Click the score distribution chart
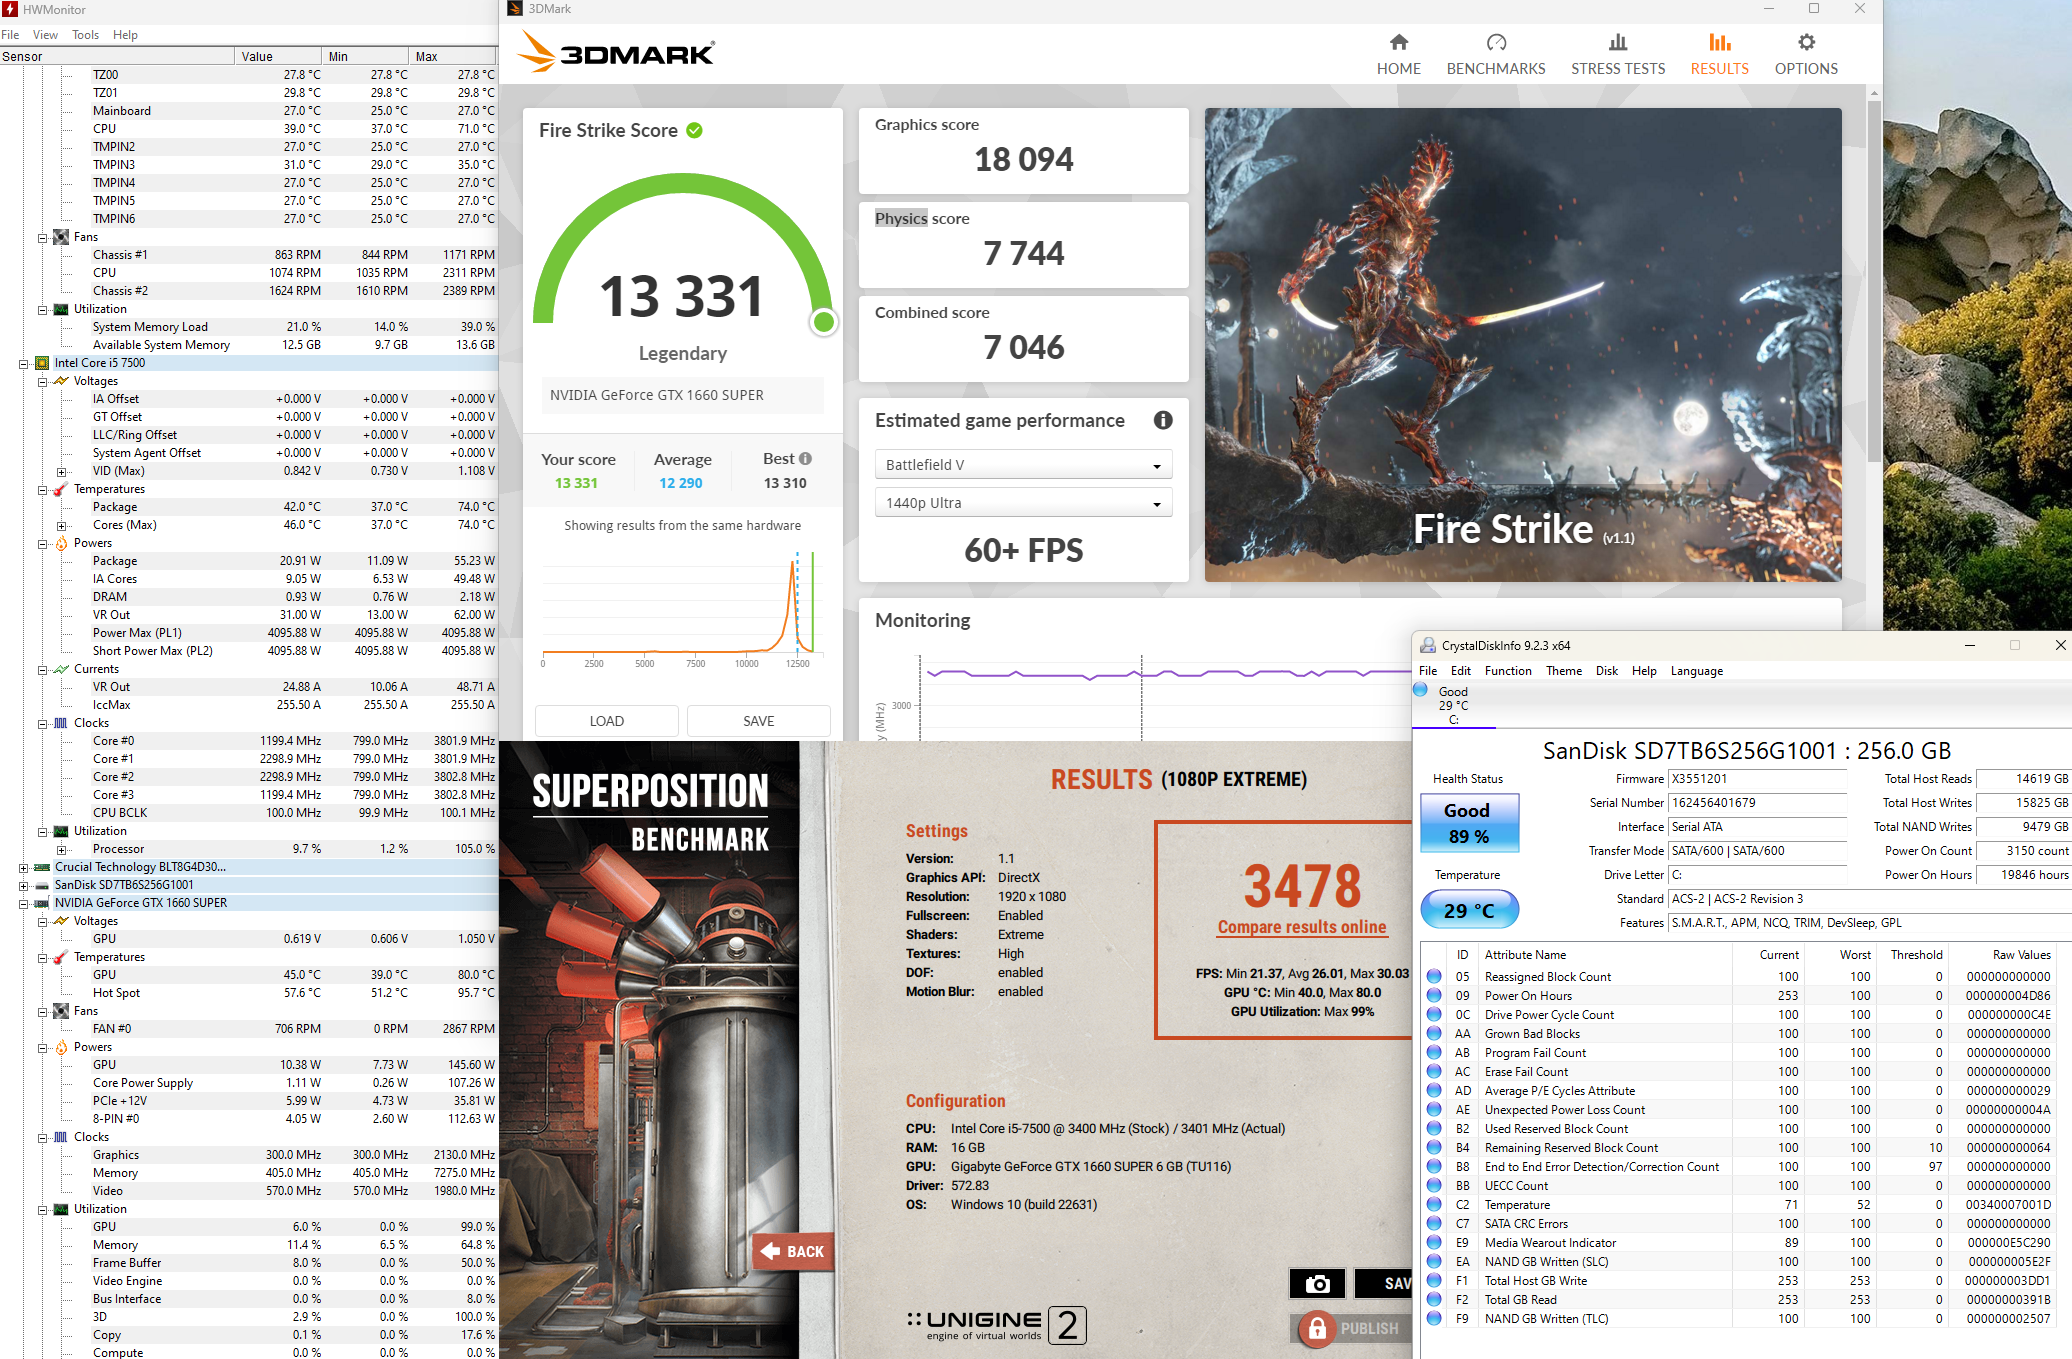 (x=681, y=610)
